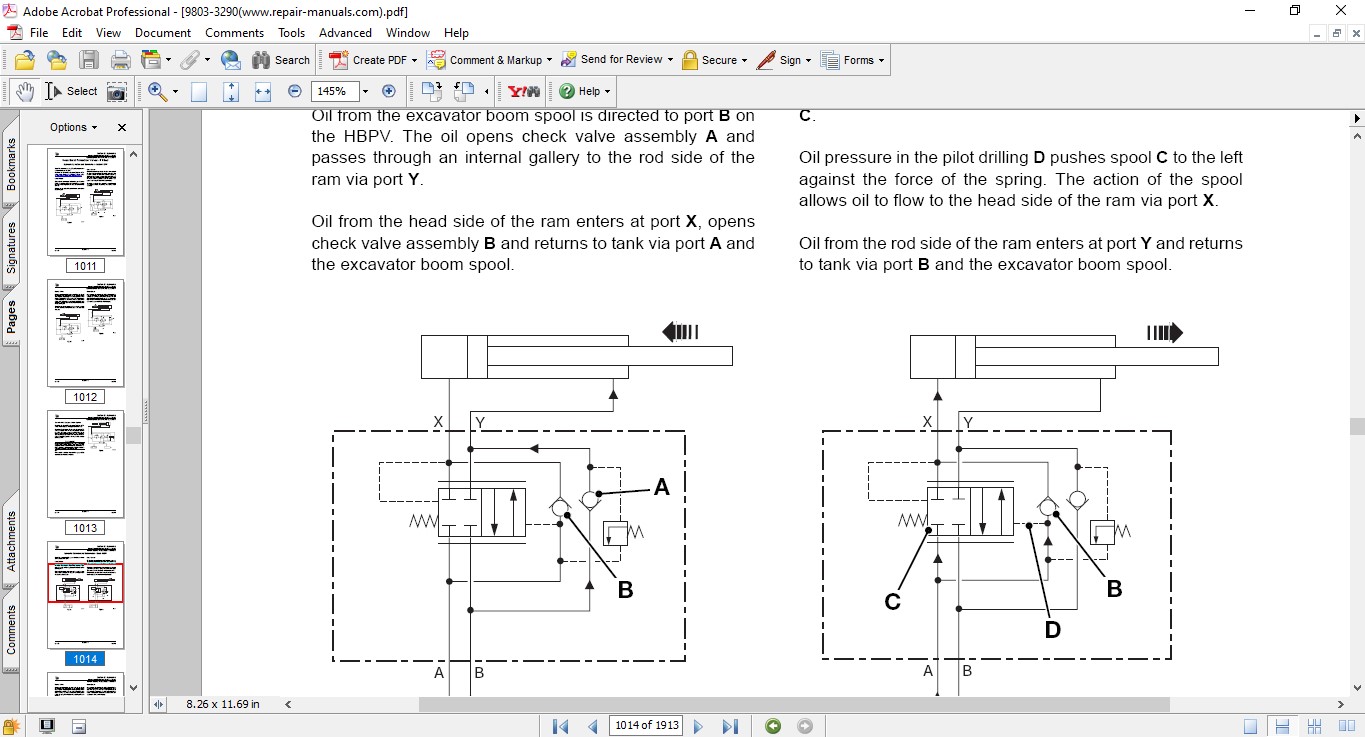The height and width of the screenshot is (737, 1365).
Task: Open the Options menu in Pages panel
Action: pyautogui.click(x=74, y=127)
